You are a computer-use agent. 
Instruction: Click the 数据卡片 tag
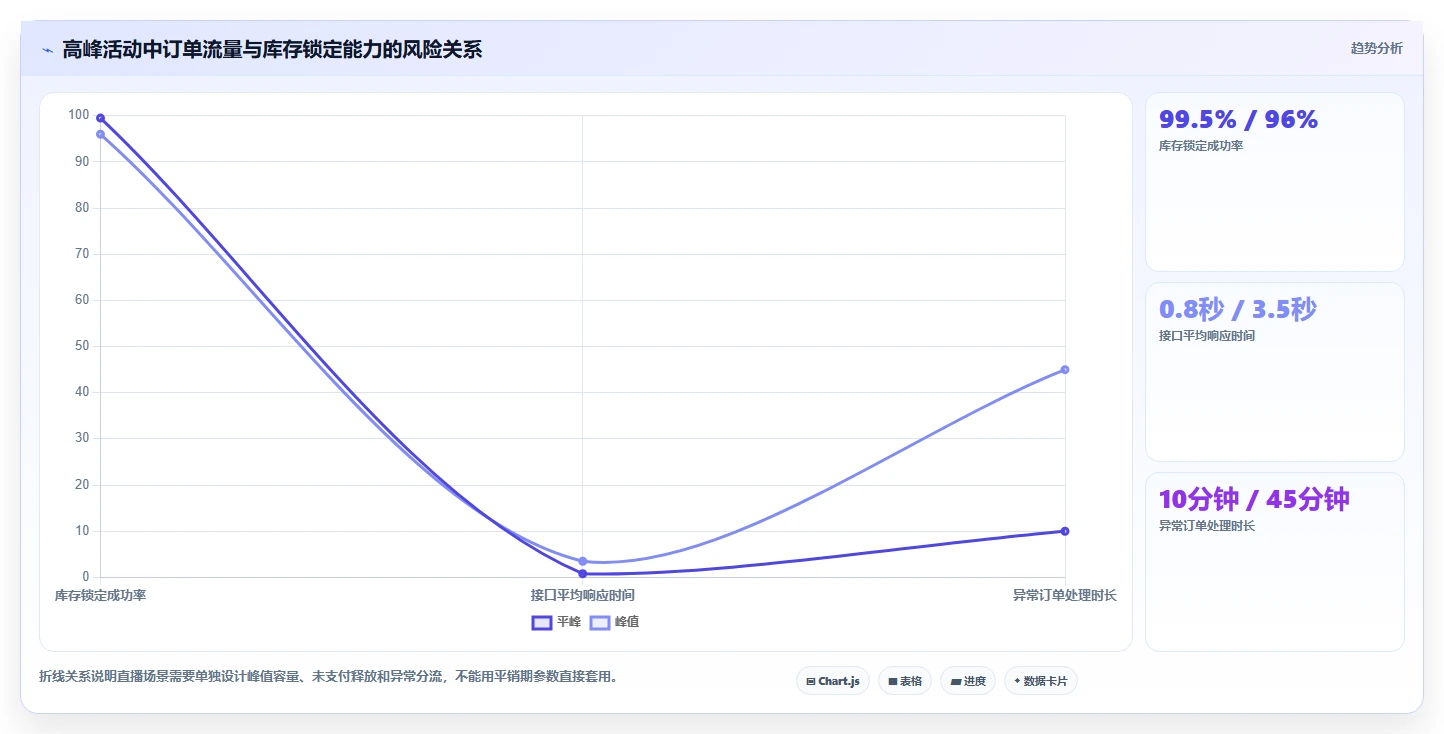click(1041, 681)
